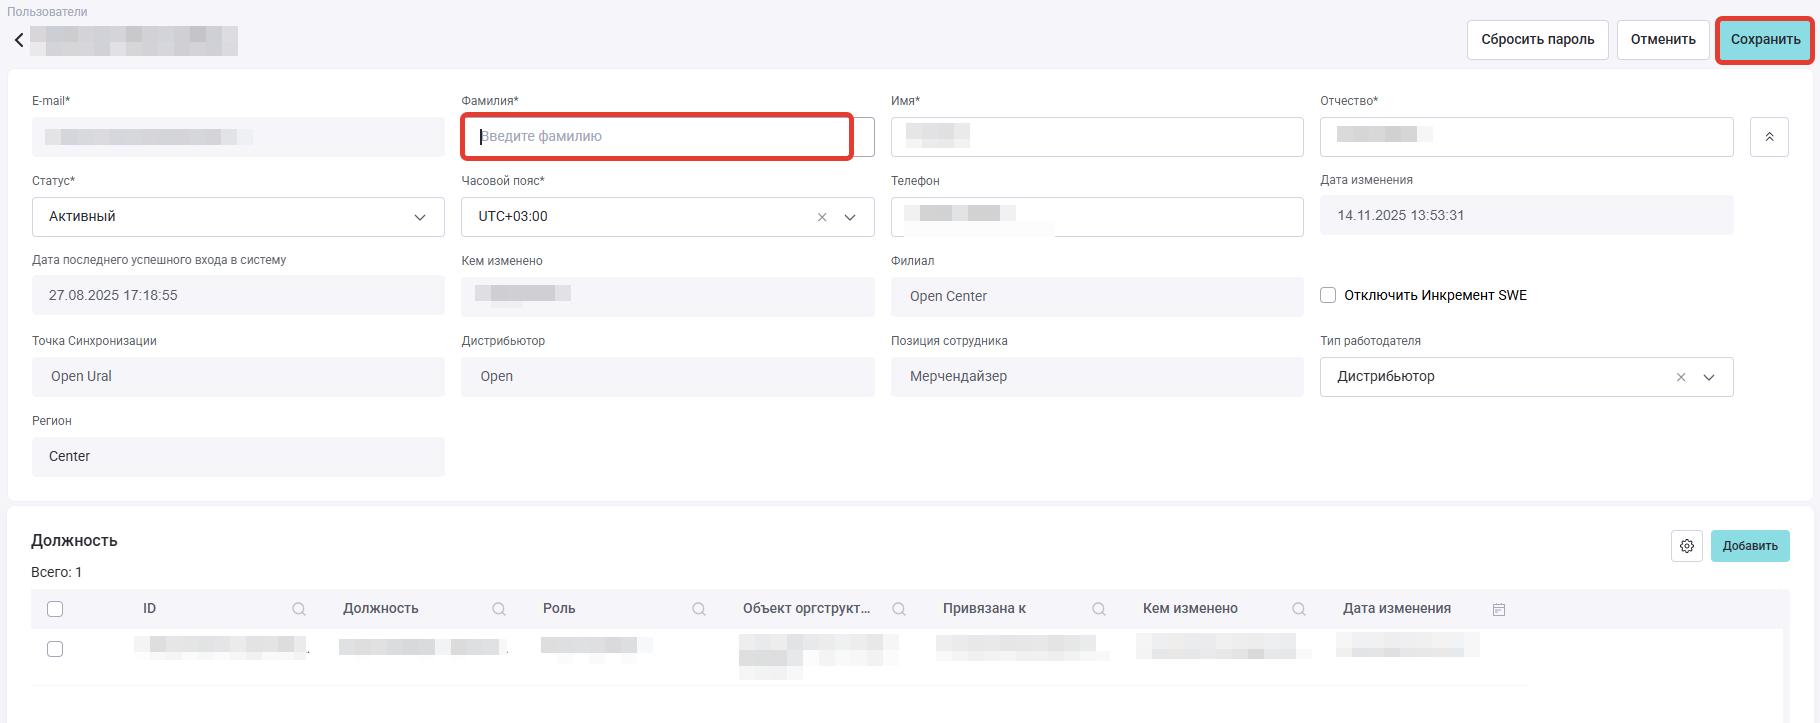Viewport: 1820px width, 723px height.
Task: Expand the Тип работодателя dropdown
Action: [x=1709, y=377]
